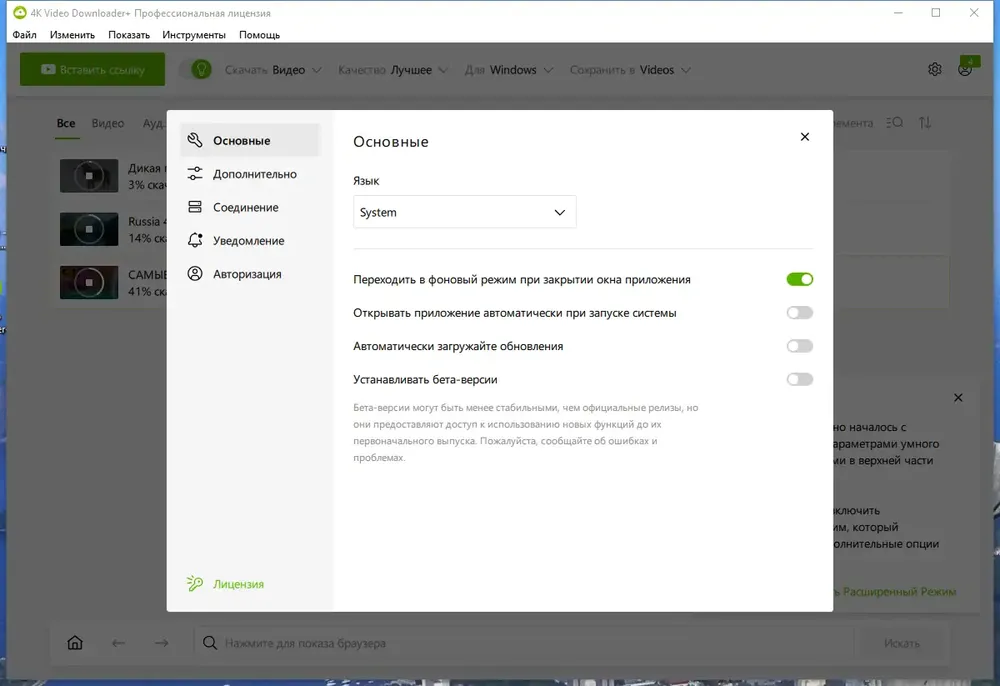Open the settings gear in the toolbar
The width and height of the screenshot is (1000, 686).
[934, 69]
